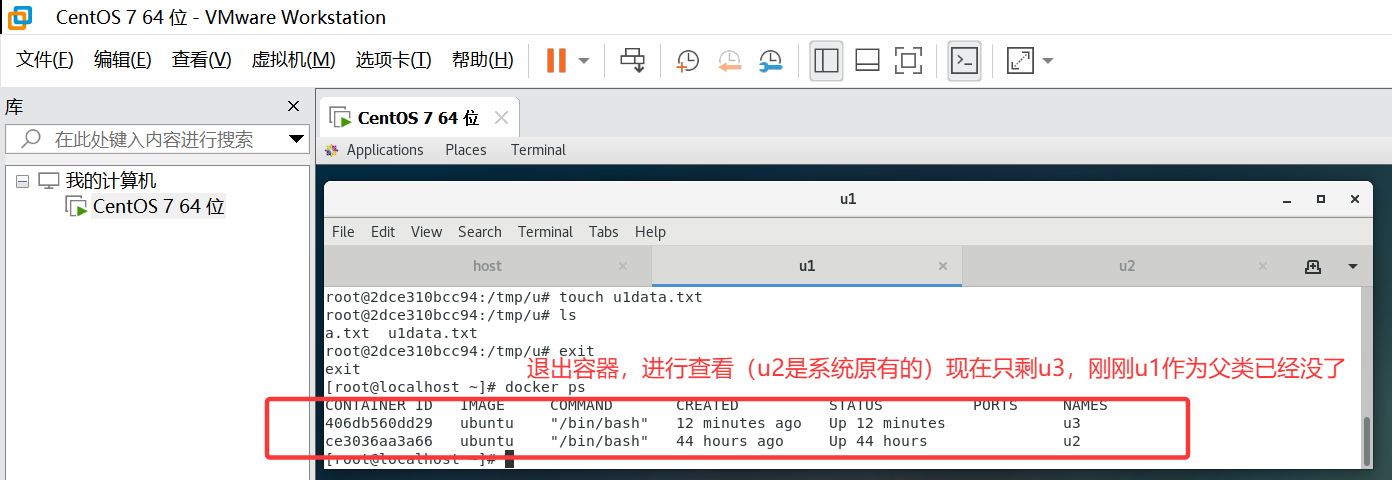Open the terminal View menu
The height and width of the screenshot is (480, 1392).
426,232
